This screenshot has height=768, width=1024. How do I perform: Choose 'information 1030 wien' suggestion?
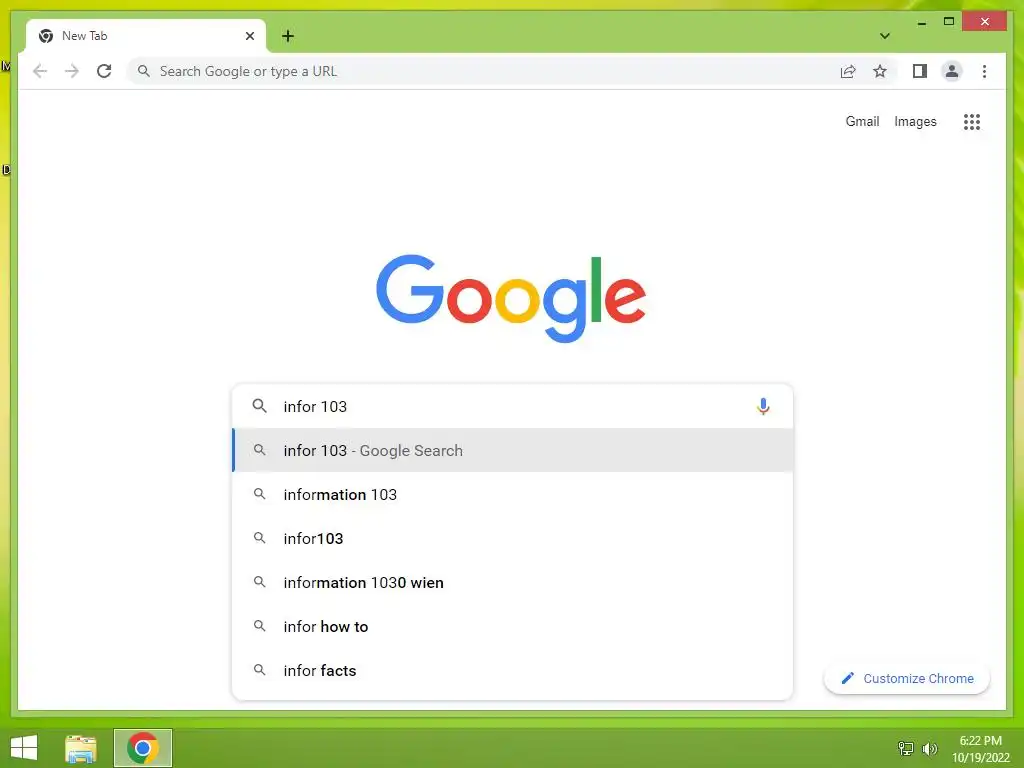click(x=513, y=583)
